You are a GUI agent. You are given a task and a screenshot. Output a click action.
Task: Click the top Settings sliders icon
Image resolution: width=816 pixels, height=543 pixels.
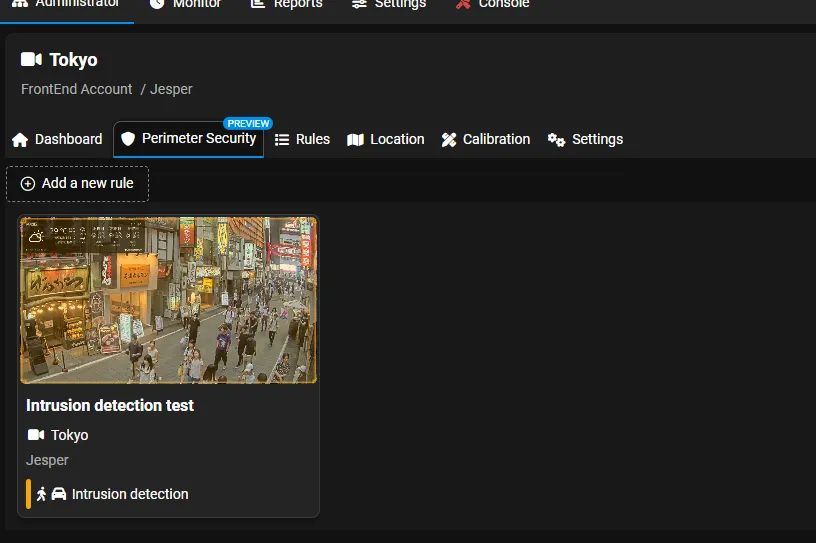pyautogui.click(x=359, y=4)
